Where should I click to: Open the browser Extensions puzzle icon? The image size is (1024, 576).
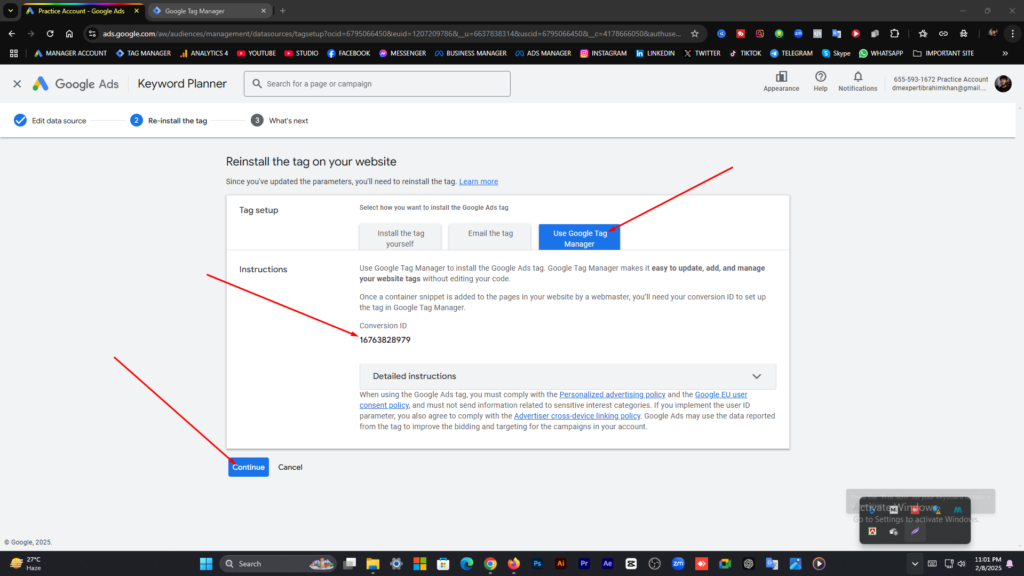(x=895, y=33)
